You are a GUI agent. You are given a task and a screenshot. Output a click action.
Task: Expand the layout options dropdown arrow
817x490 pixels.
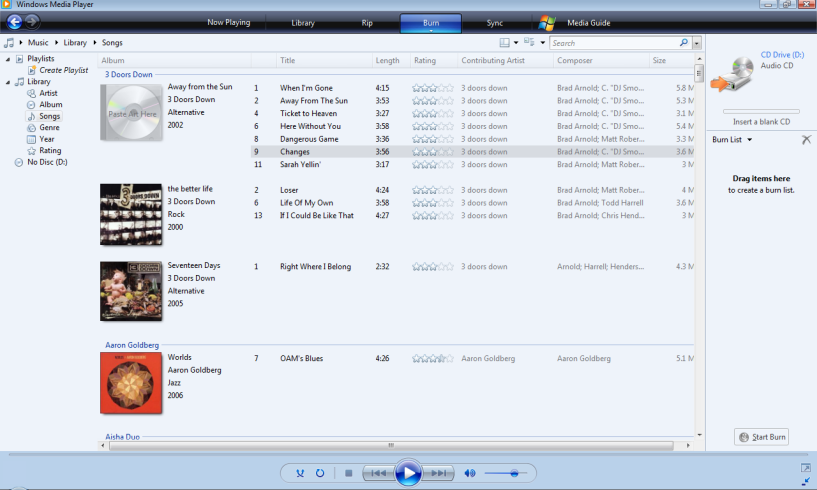pyautogui.click(x=516, y=43)
